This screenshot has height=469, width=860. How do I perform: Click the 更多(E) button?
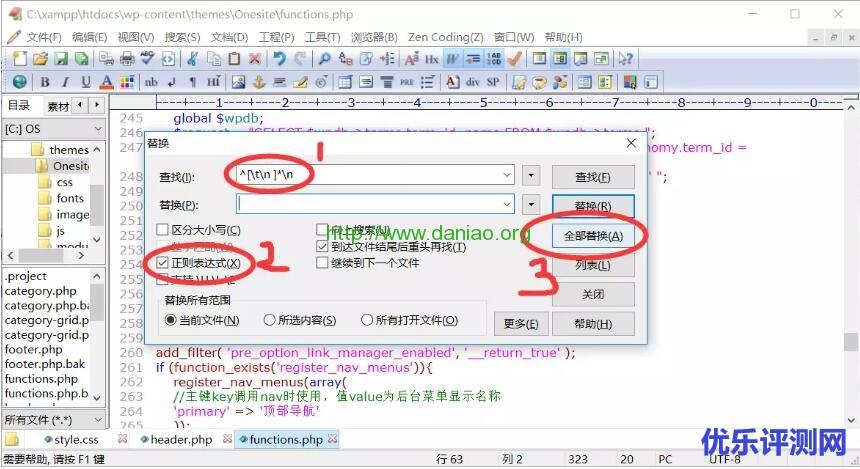[x=521, y=324]
